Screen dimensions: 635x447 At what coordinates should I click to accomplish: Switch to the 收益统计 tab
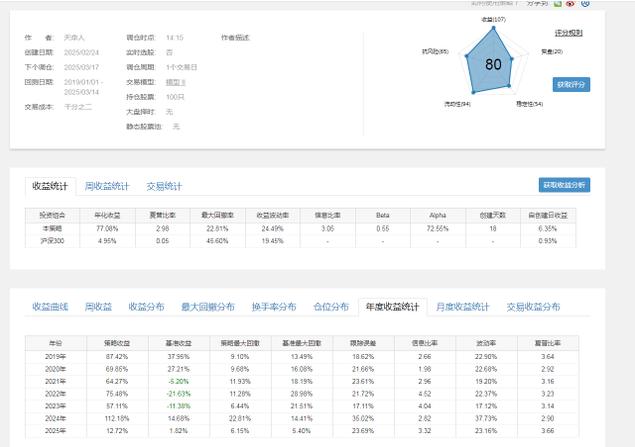pyautogui.click(x=51, y=185)
